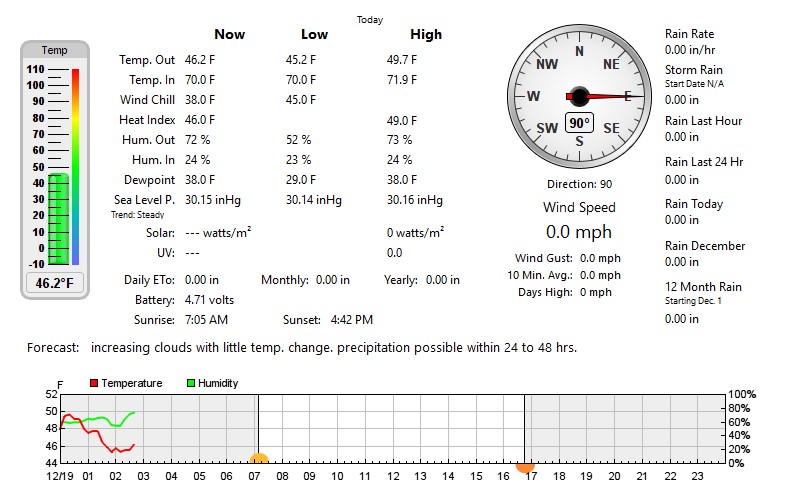Click the "Now" column header

tap(229, 34)
